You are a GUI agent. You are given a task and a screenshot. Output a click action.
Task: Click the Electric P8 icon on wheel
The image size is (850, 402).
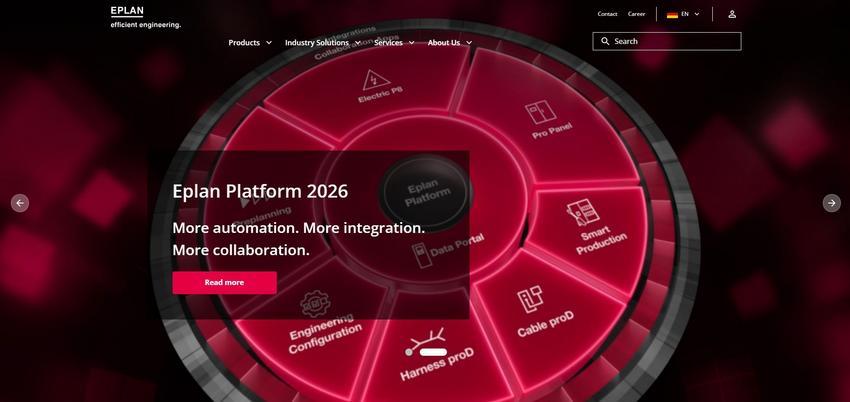pos(376,80)
